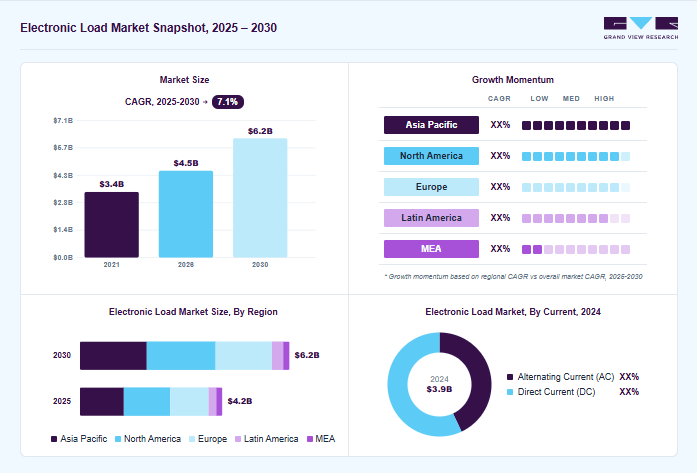Click the 'LOW' column header
Image resolution: width=697 pixels, height=473 pixels.
click(x=539, y=99)
